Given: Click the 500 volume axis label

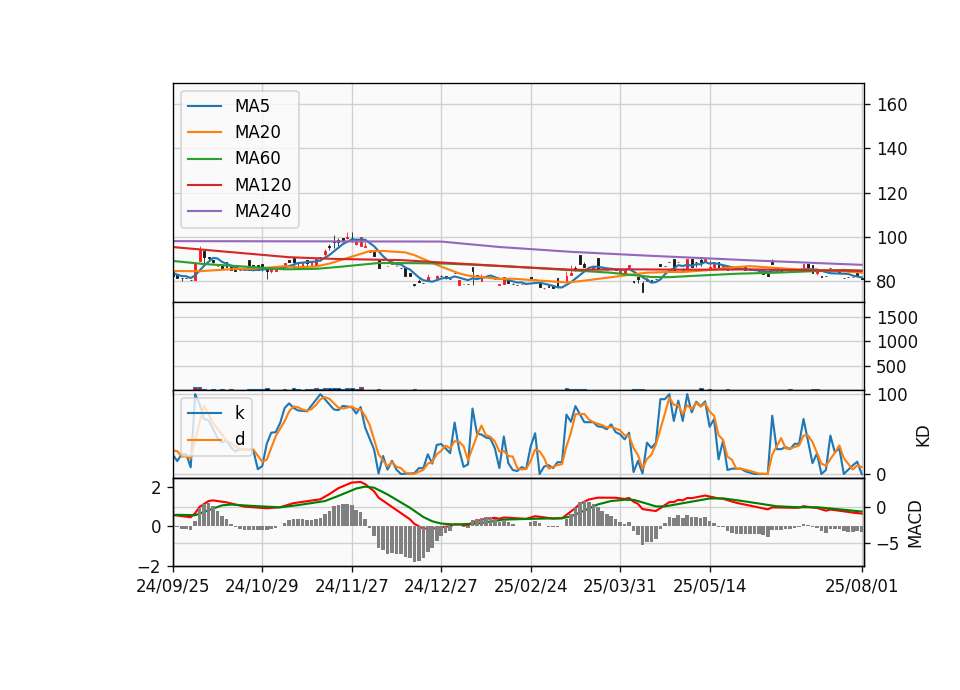Looking at the screenshot, I should [892, 367].
